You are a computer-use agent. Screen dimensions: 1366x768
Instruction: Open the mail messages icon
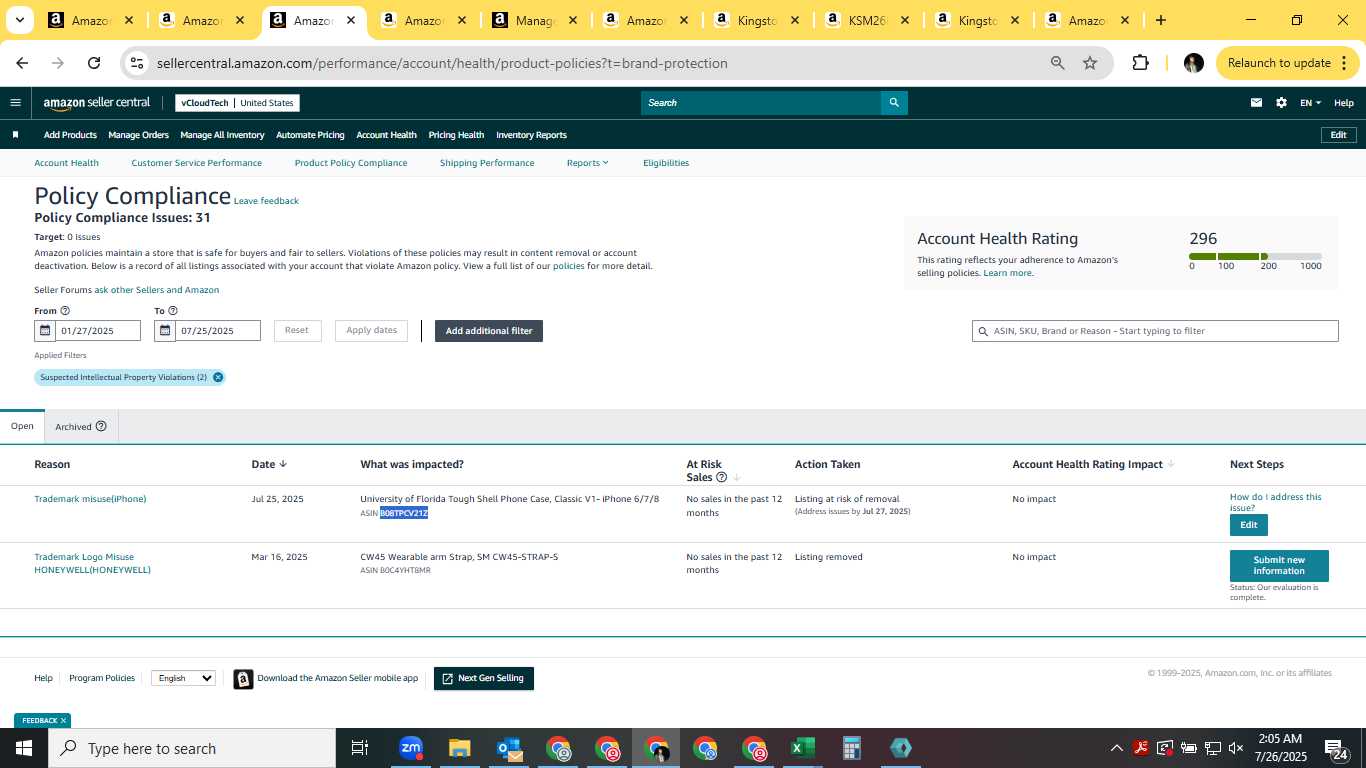[1257, 103]
